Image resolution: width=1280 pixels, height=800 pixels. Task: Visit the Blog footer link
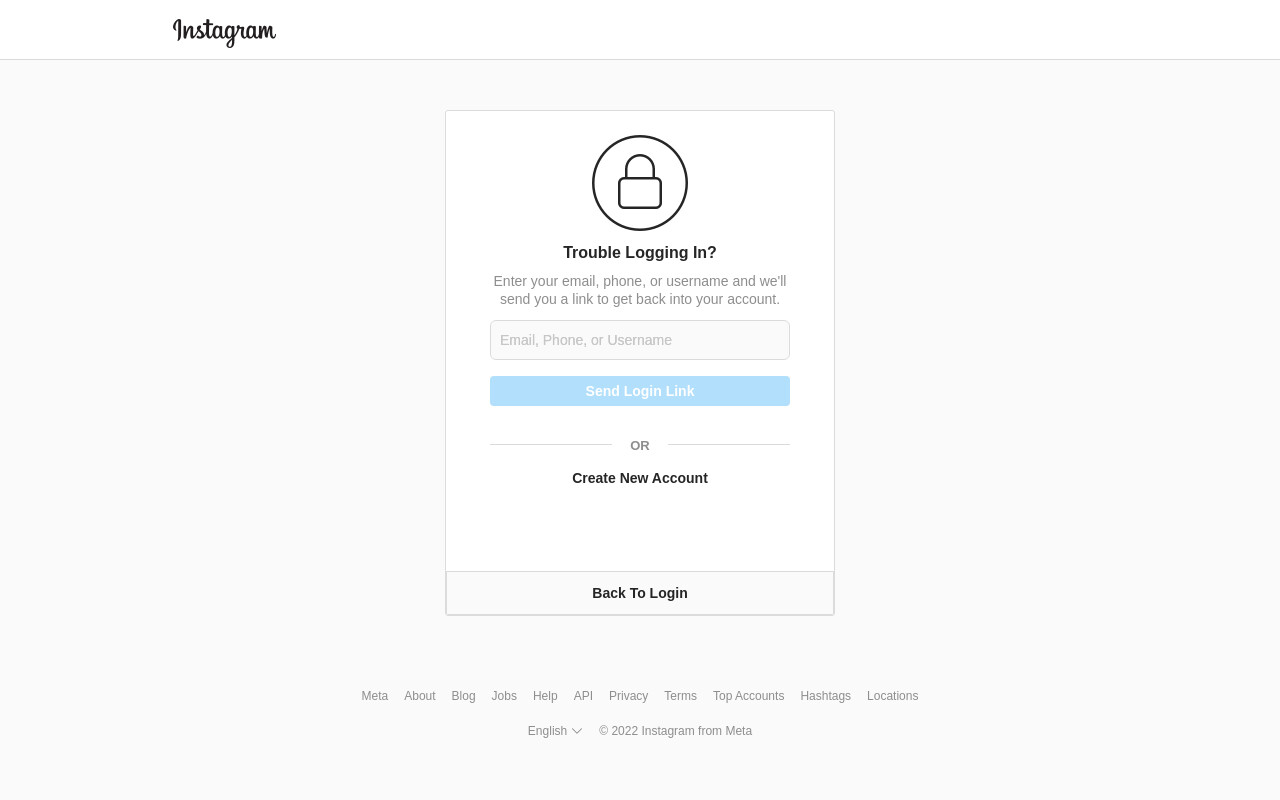(463, 696)
